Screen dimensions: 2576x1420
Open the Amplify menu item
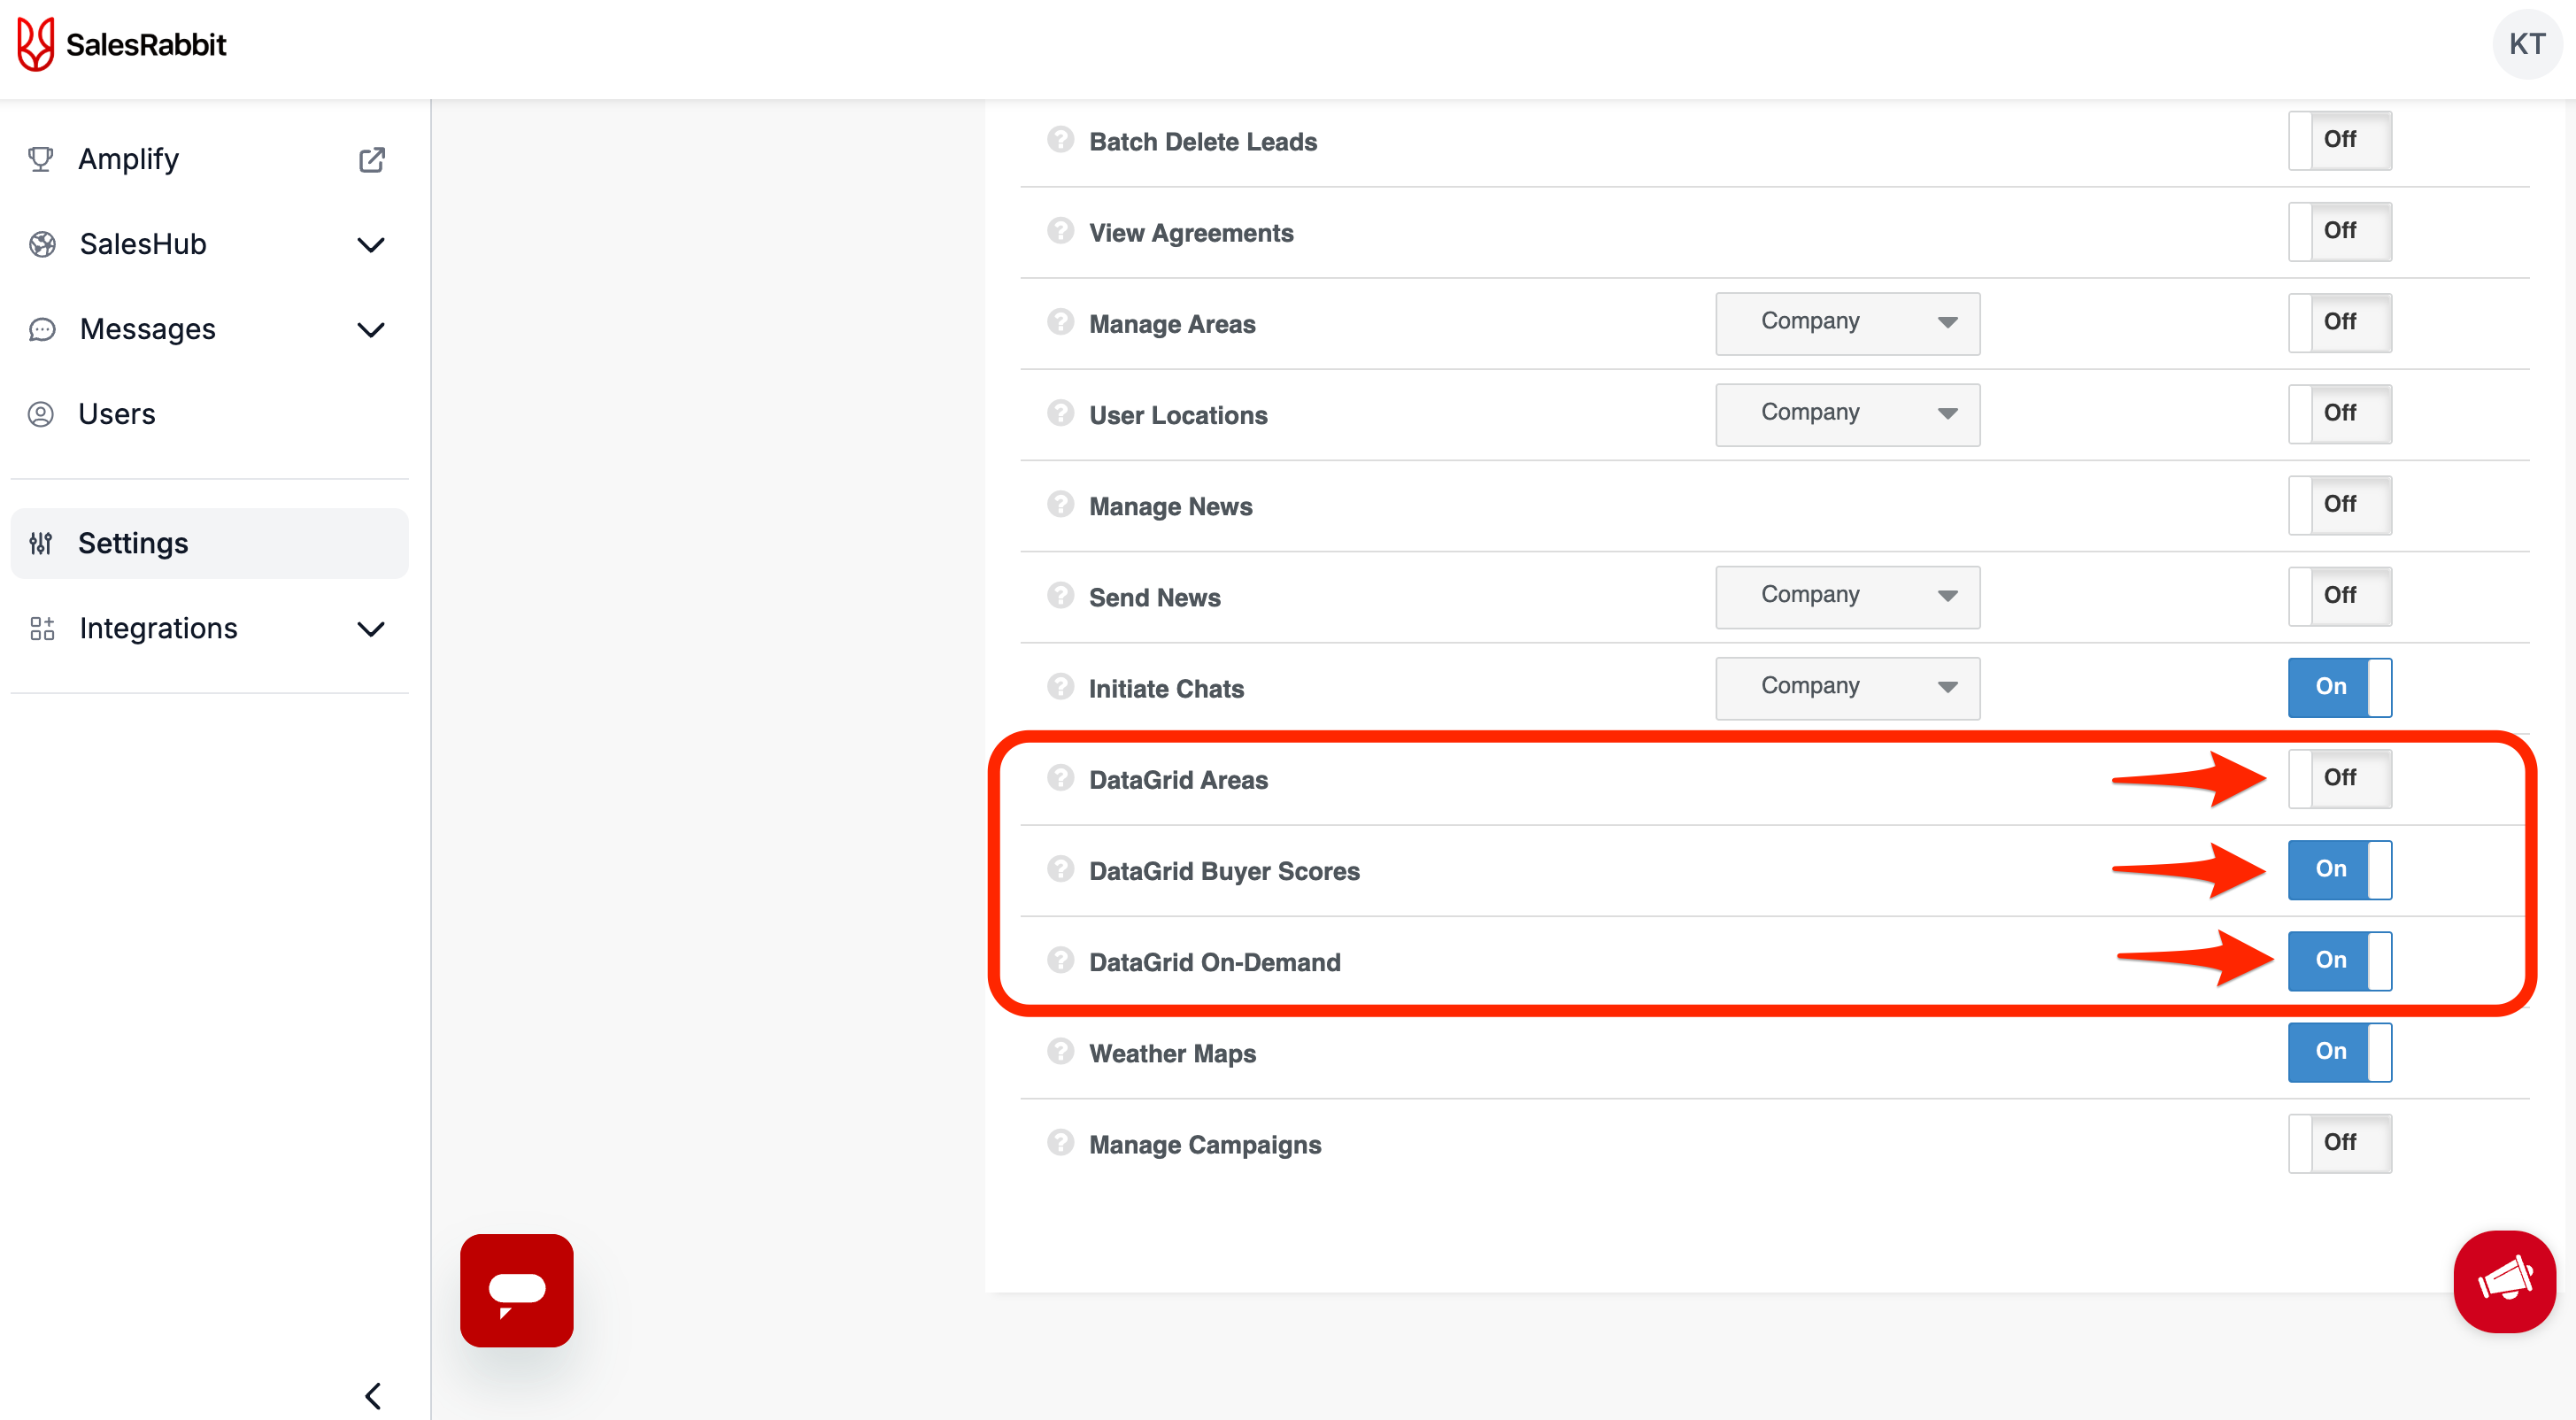tap(209, 159)
